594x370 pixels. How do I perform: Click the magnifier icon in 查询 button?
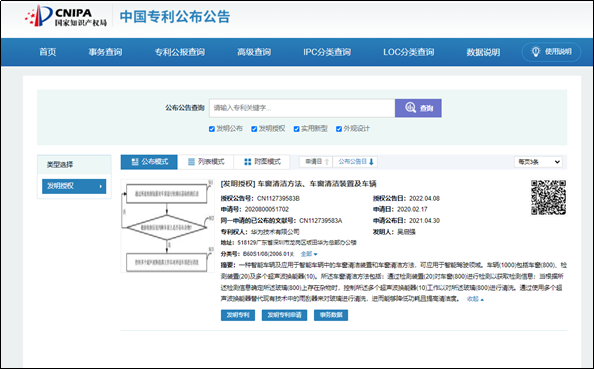tap(410, 108)
